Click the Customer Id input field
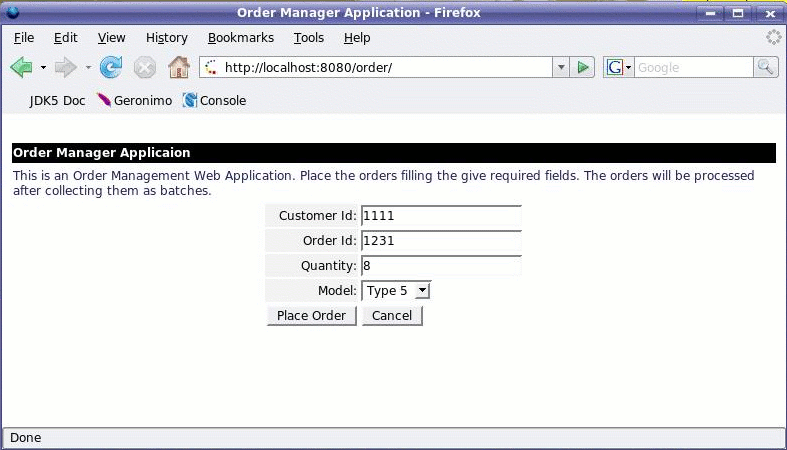Viewport: 787px width, 450px height. click(441, 216)
